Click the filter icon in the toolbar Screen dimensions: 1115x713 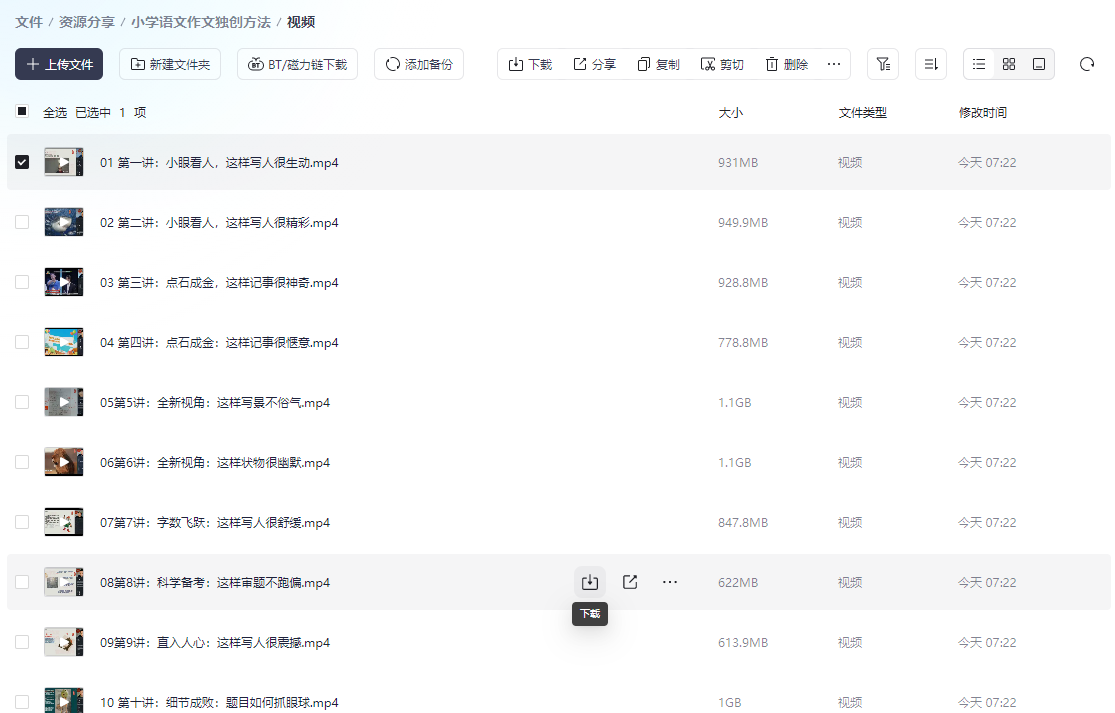point(882,64)
